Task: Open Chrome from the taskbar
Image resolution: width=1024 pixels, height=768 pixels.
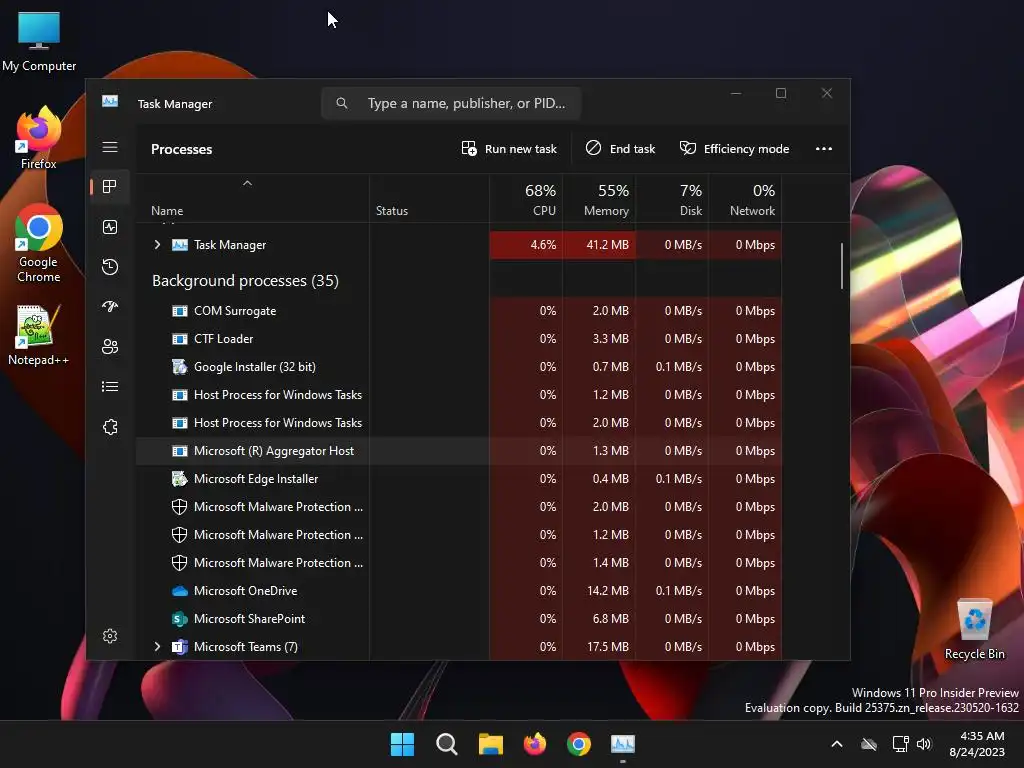Action: pos(579,744)
